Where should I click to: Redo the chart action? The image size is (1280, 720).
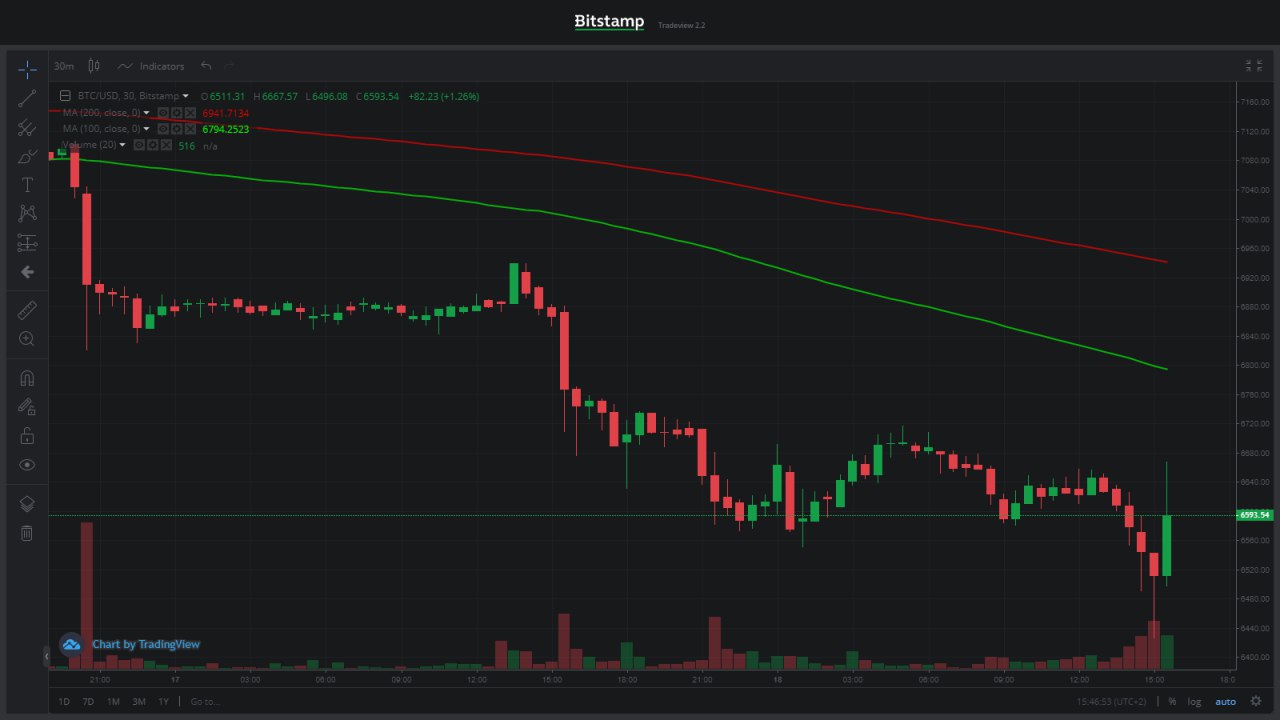(229, 66)
